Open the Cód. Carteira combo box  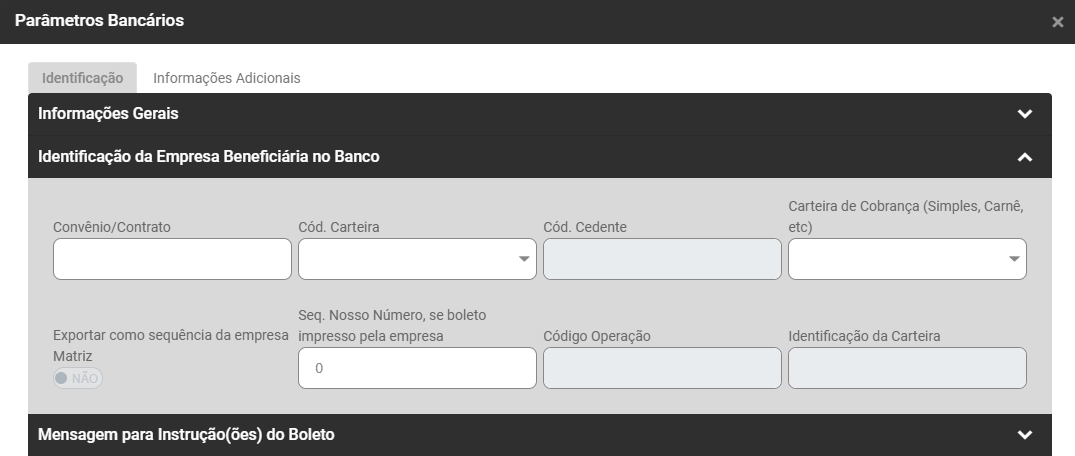point(405,259)
